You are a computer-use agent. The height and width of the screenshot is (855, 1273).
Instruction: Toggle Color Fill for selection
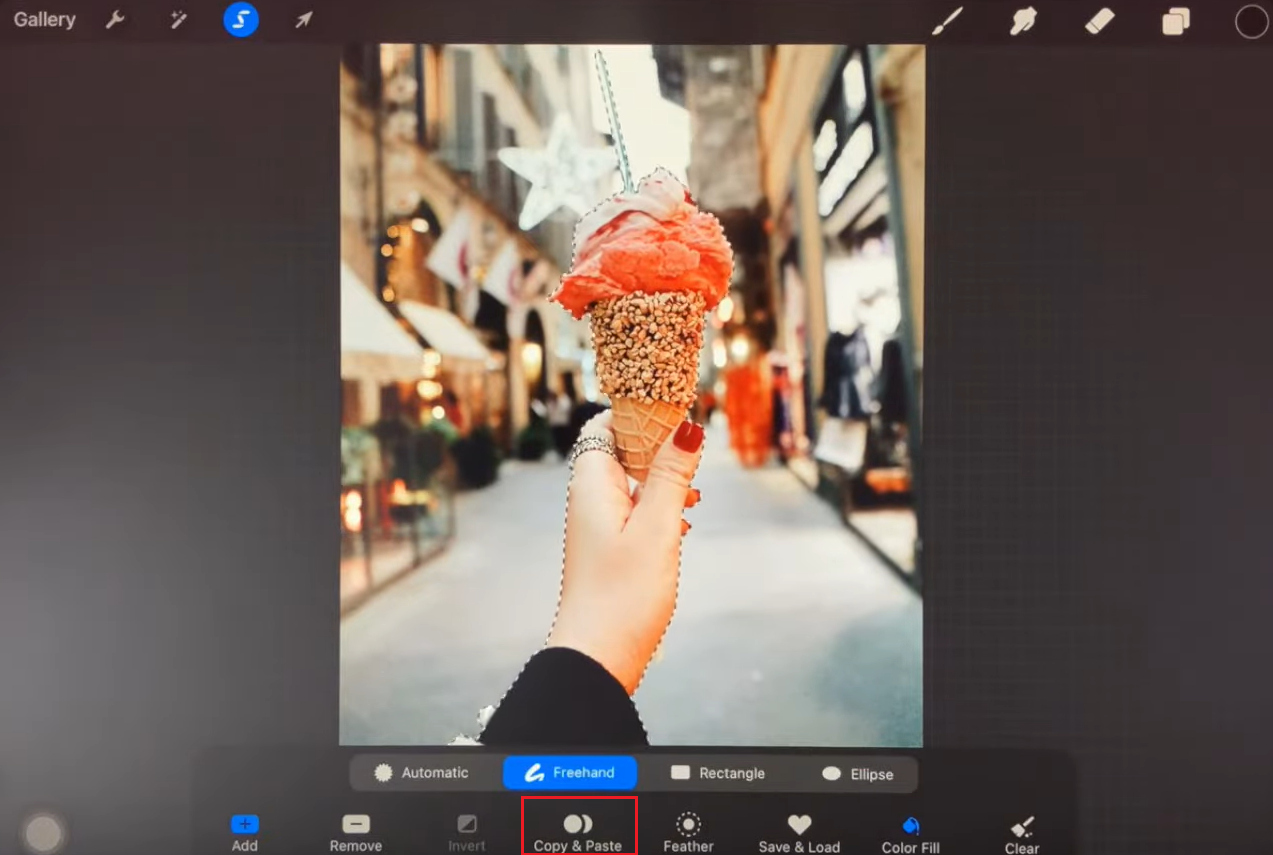tap(910, 834)
